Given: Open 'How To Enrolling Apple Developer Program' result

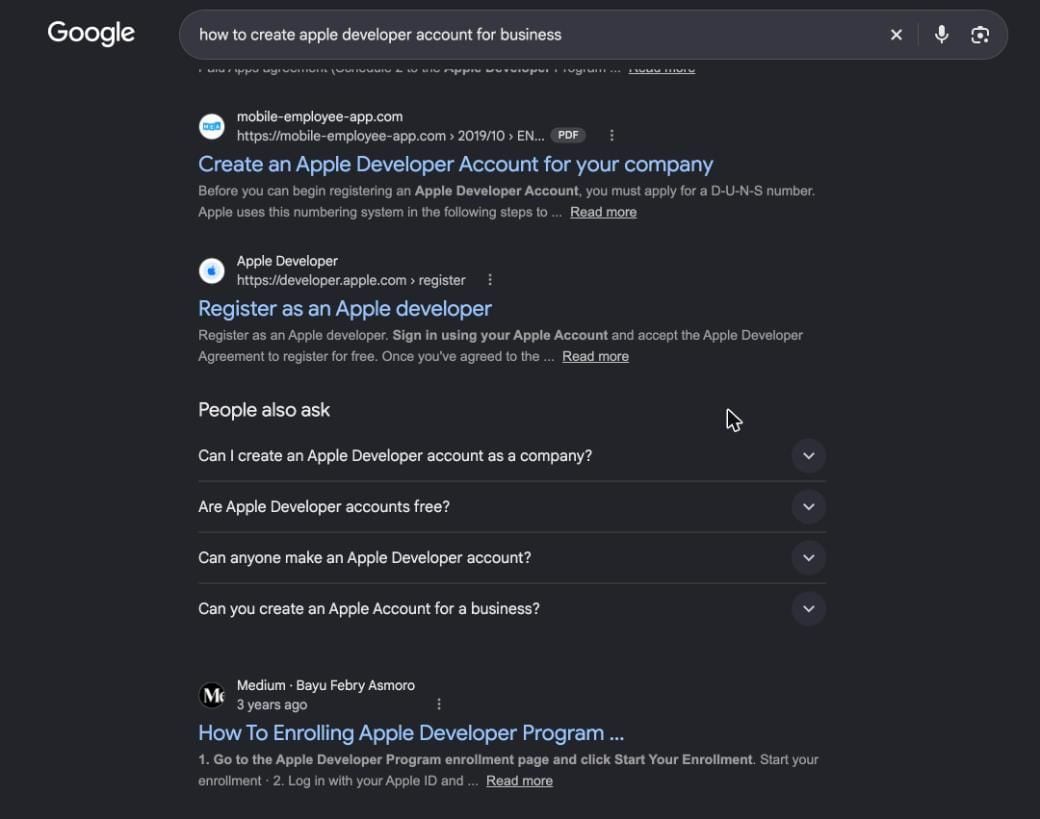Looking at the screenshot, I should pyautogui.click(x=411, y=733).
